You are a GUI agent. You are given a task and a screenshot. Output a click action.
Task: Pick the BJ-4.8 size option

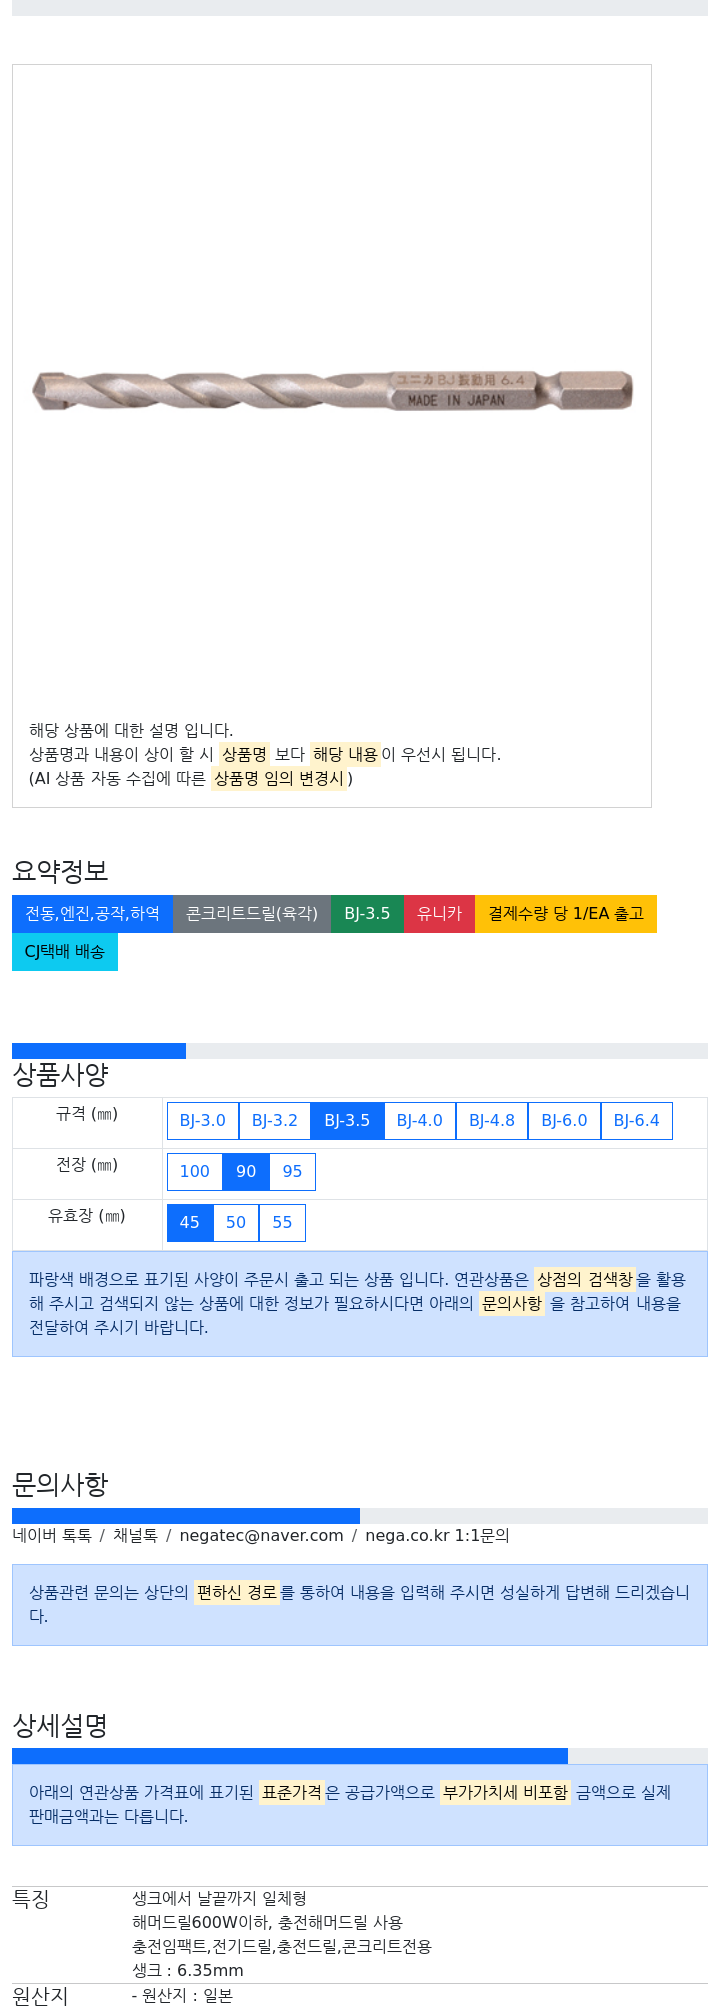[492, 1121]
